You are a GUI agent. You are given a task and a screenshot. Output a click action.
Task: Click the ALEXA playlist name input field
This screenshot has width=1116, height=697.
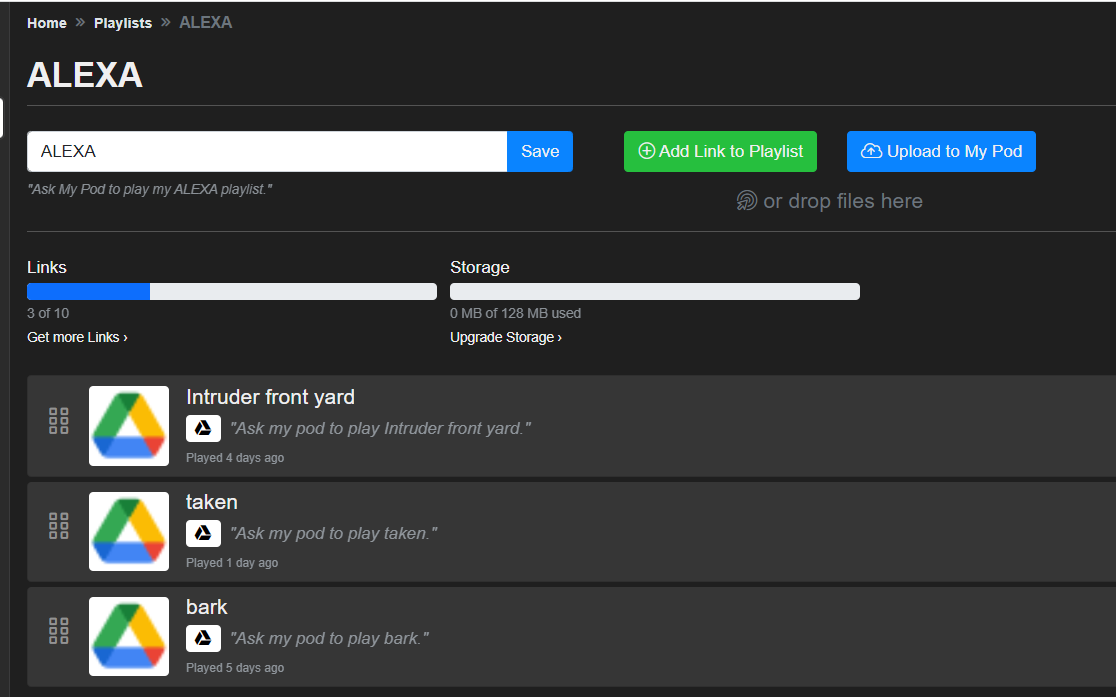[267, 151]
